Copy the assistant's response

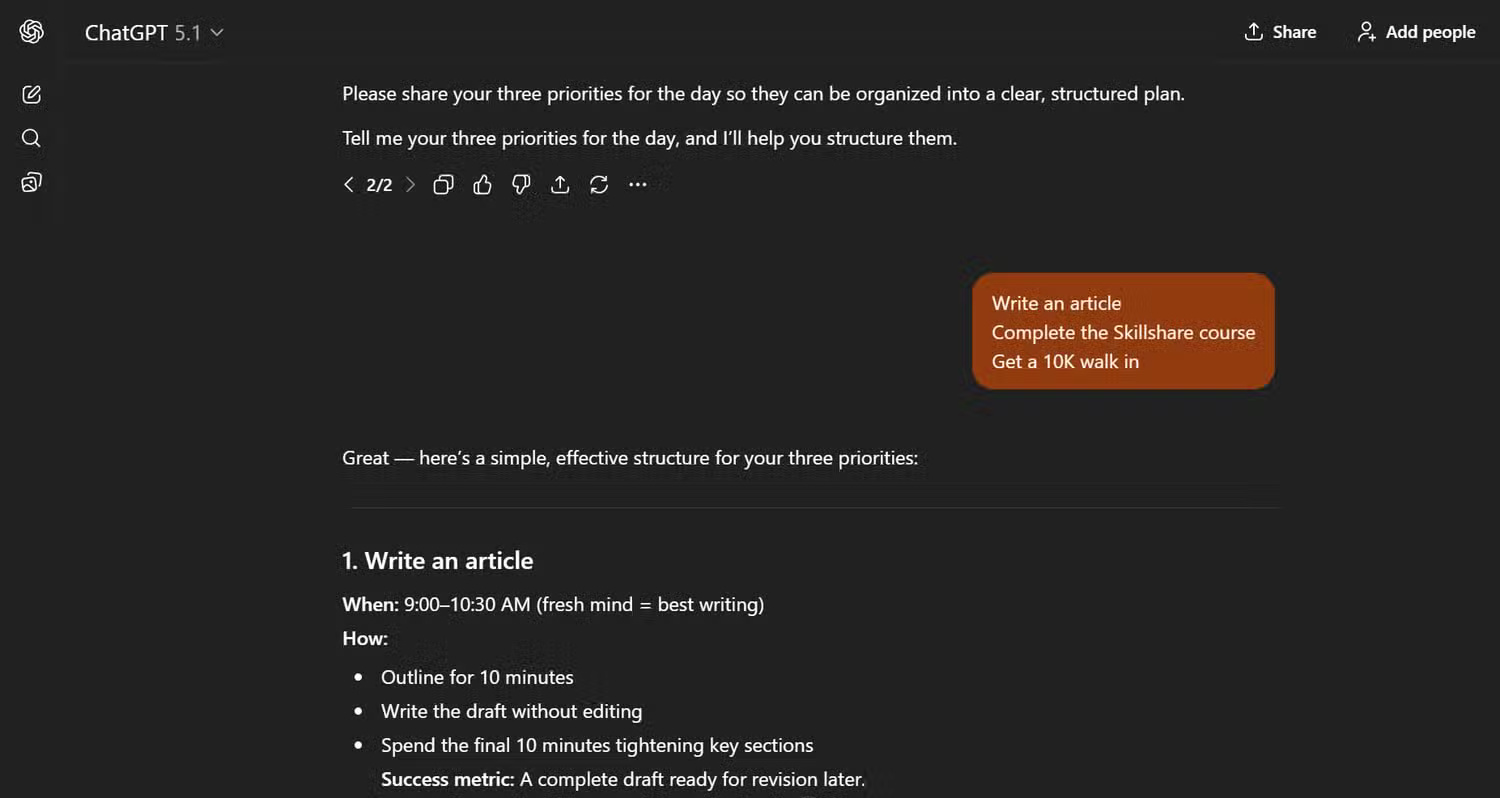443,184
